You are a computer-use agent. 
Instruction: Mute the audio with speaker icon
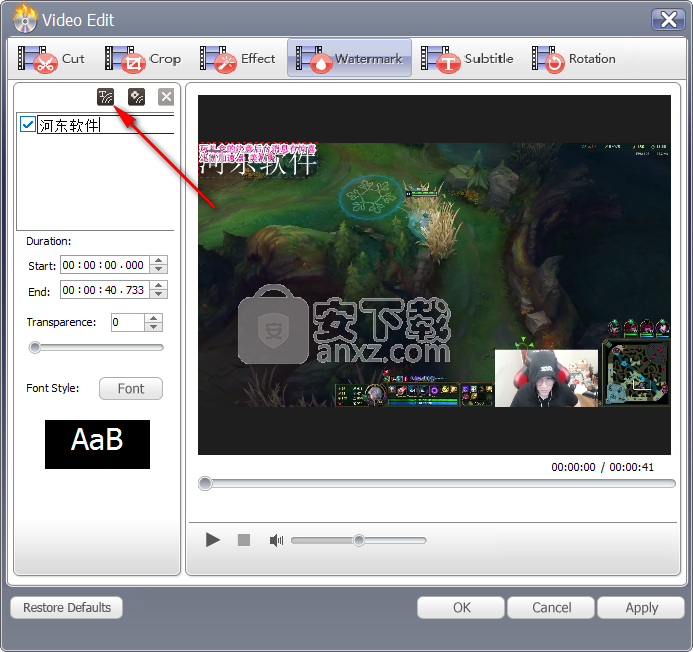(x=276, y=540)
